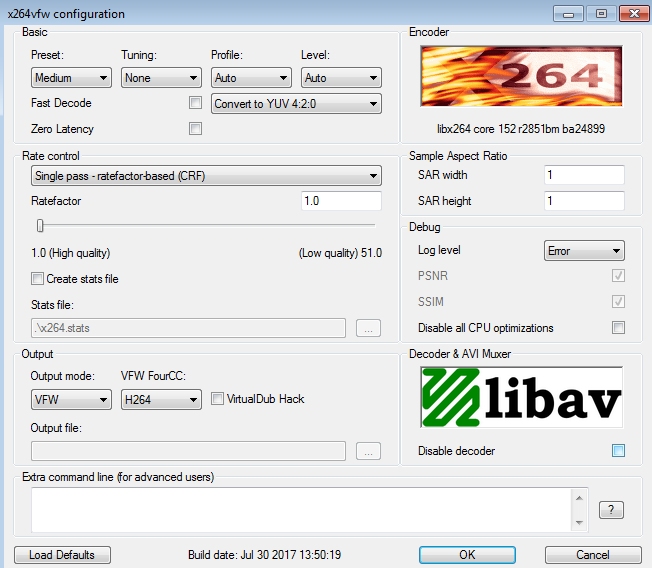Browse for stats file with the ... button
The height and width of the screenshot is (568, 652).
point(368,328)
